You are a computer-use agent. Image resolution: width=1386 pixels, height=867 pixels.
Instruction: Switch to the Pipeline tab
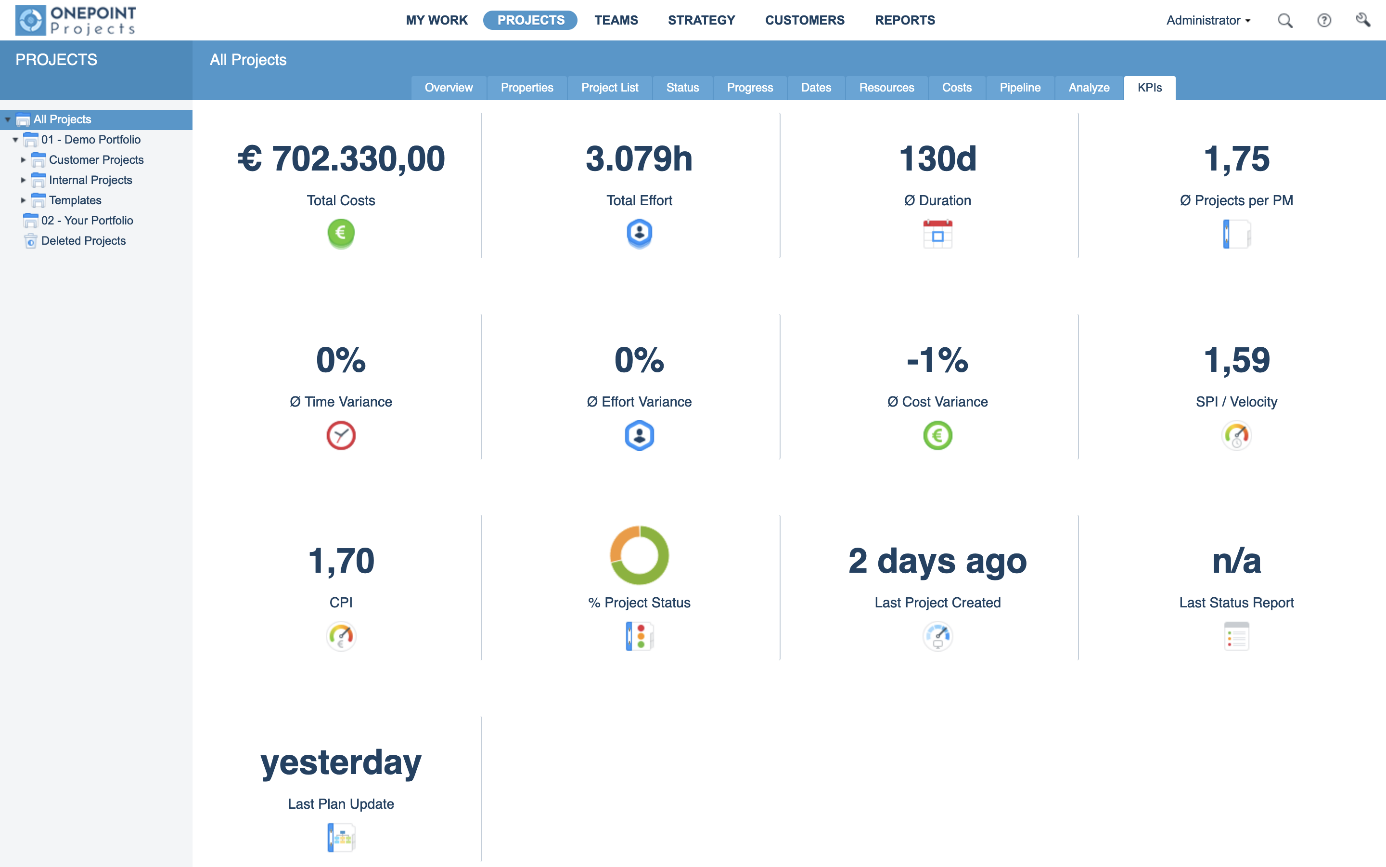1020,88
